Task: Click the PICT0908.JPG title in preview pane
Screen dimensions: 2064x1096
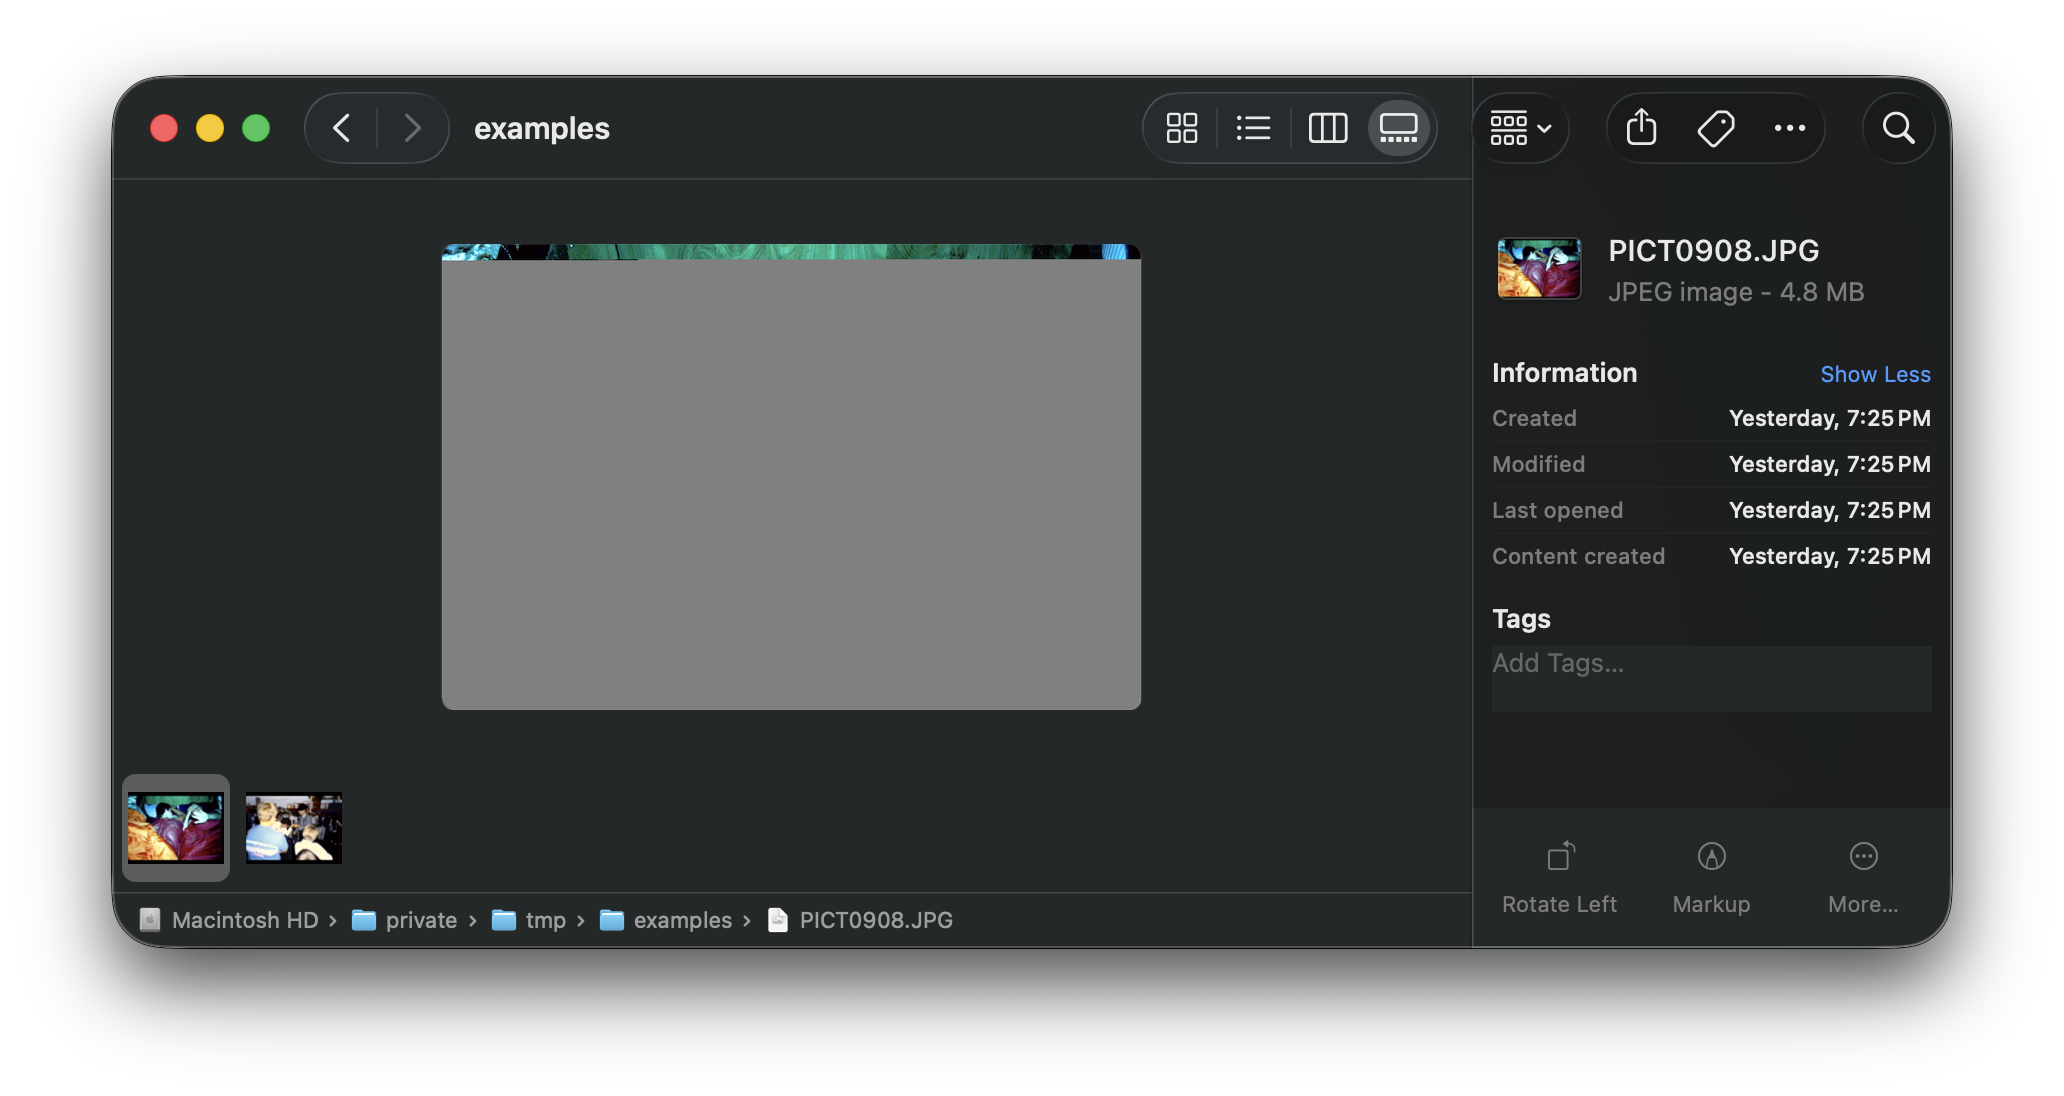Action: click(1713, 250)
